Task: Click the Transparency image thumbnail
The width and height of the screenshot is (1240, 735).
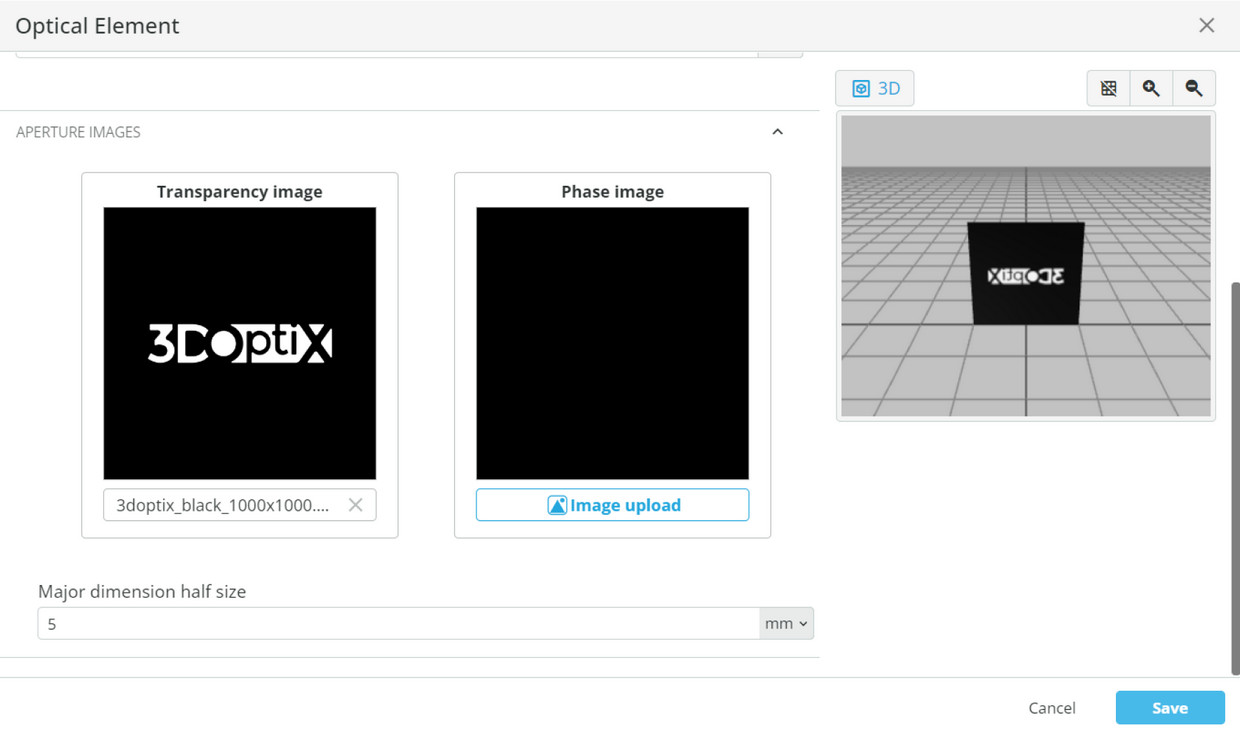Action: click(240, 343)
